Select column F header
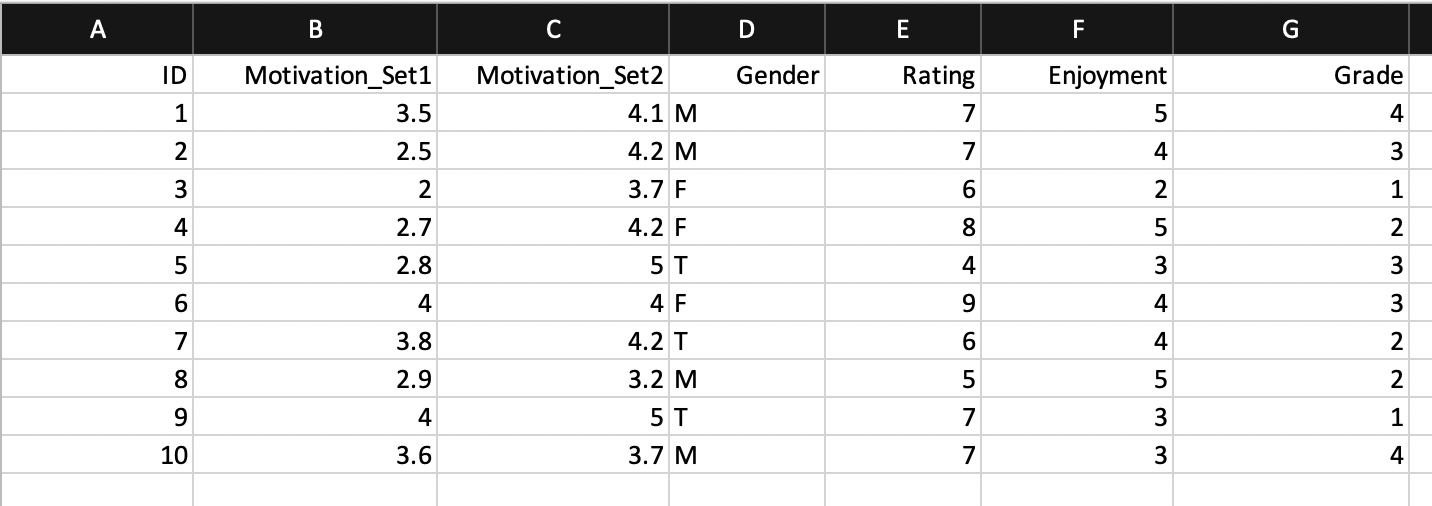1432x506 pixels. (1076, 30)
